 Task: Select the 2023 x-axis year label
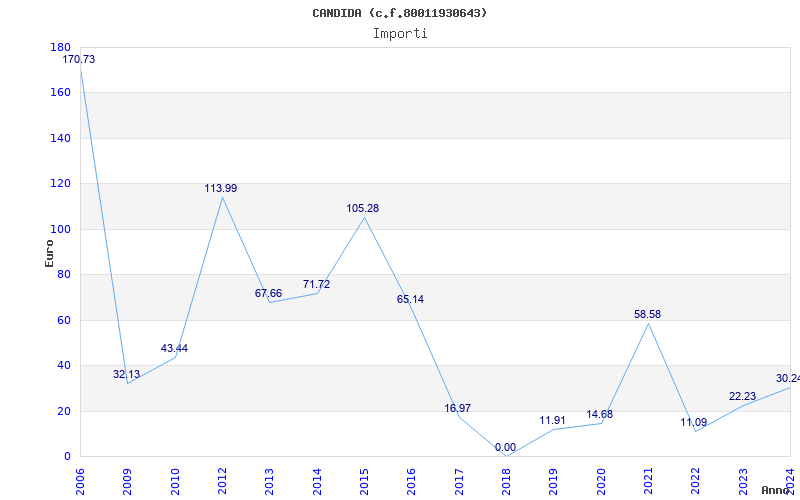[x=743, y=482]
